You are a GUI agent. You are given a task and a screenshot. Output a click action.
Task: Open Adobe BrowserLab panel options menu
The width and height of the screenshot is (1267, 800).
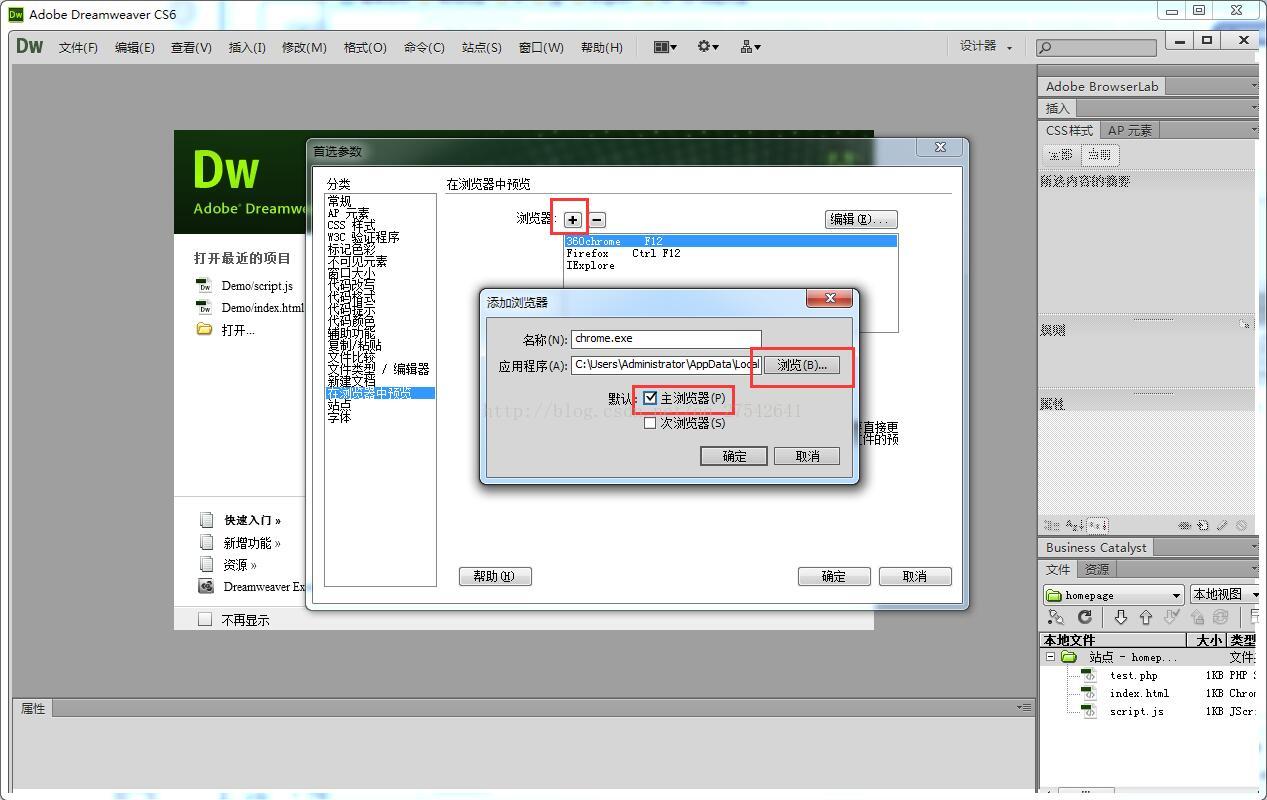1254,87
